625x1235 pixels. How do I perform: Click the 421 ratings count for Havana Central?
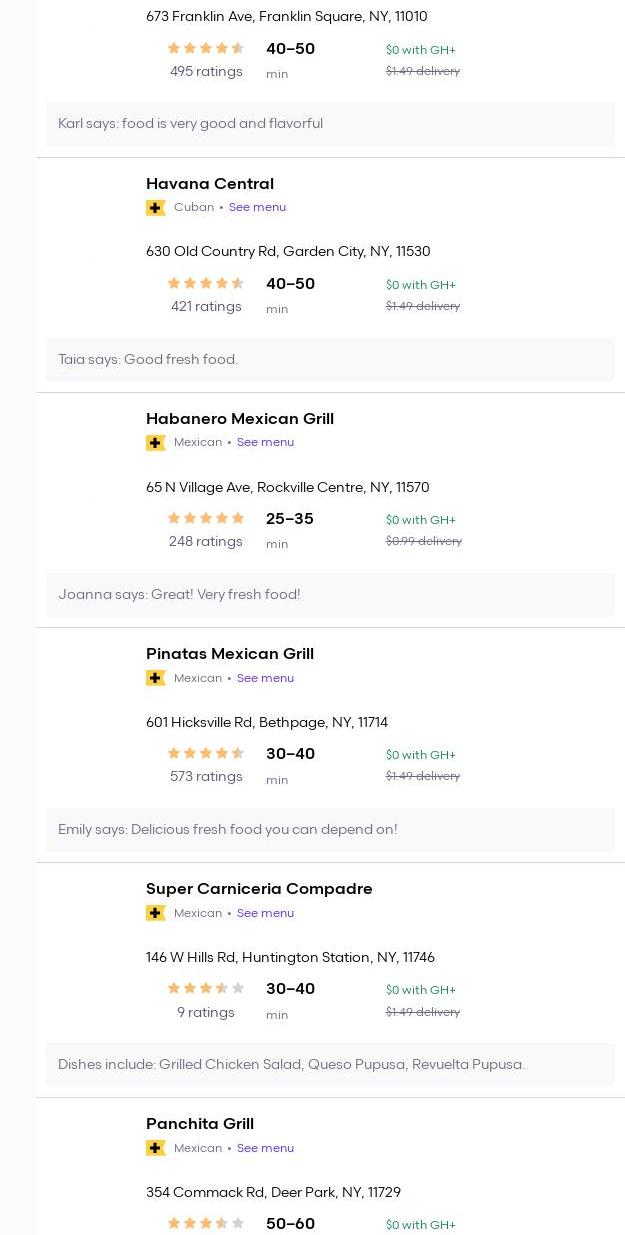pos(206,307)
